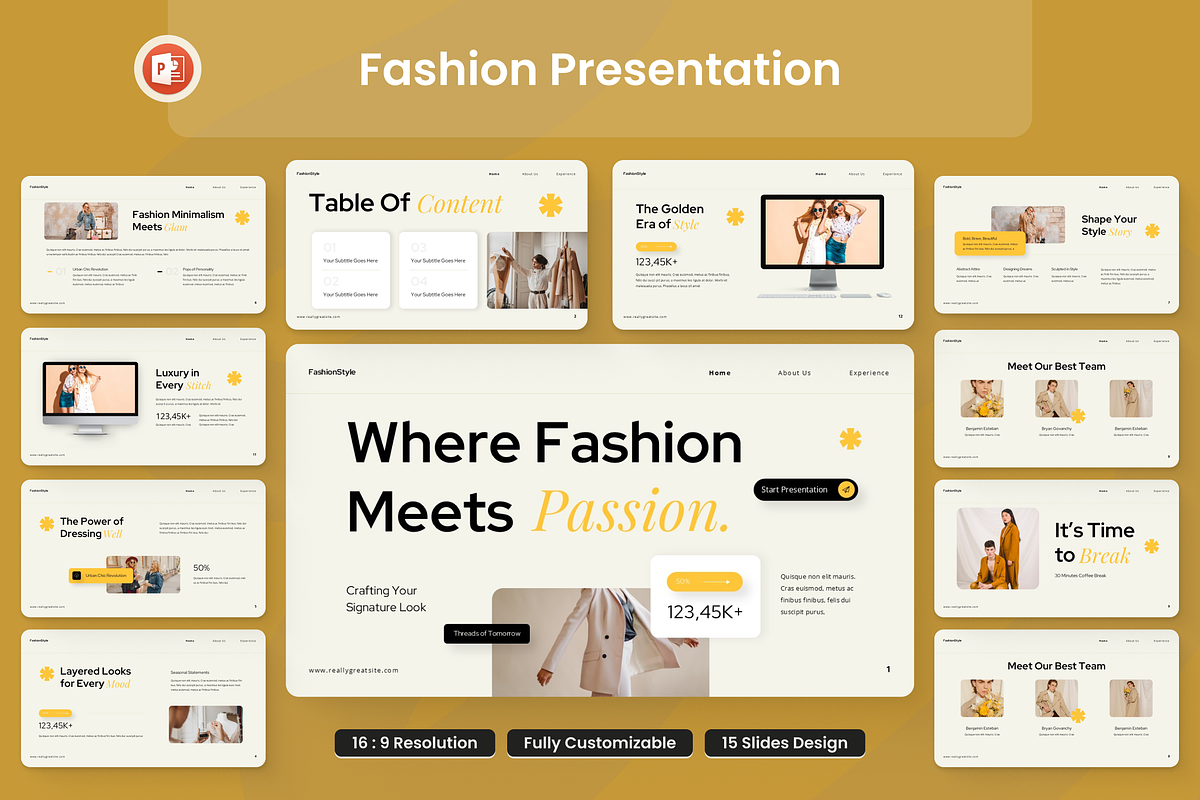
Task: Click the asterisk icon on Golden Era slide
Action: pyautogui.click(x=735, y=216)
